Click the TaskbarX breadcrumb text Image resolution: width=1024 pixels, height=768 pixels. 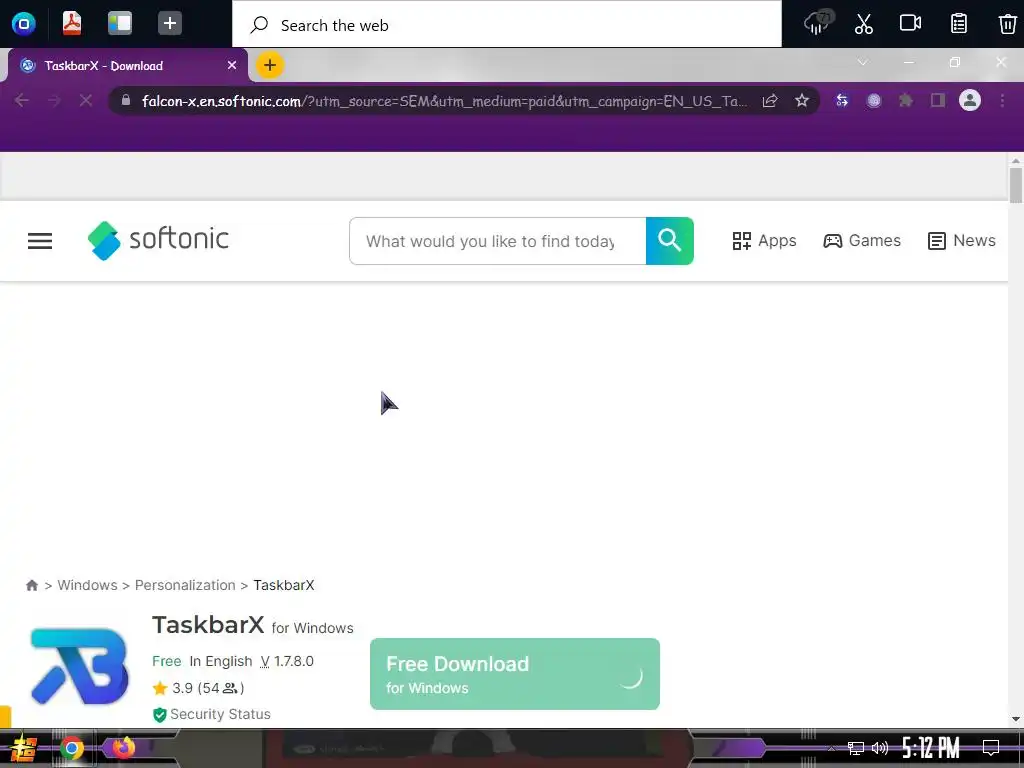(x=283, y=585)
